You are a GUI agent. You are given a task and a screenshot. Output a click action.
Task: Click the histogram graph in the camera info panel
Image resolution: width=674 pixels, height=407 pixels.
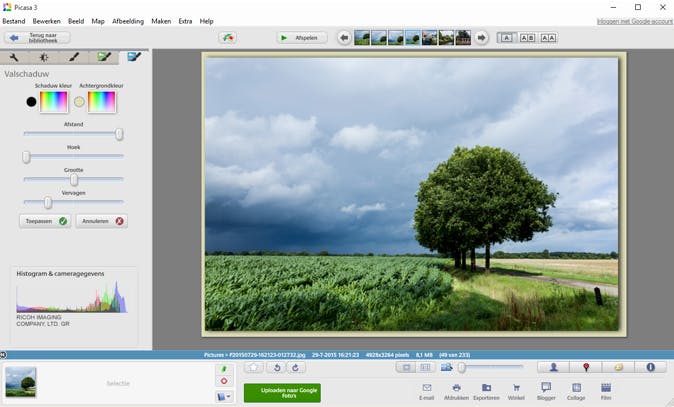tap(71, 297)
